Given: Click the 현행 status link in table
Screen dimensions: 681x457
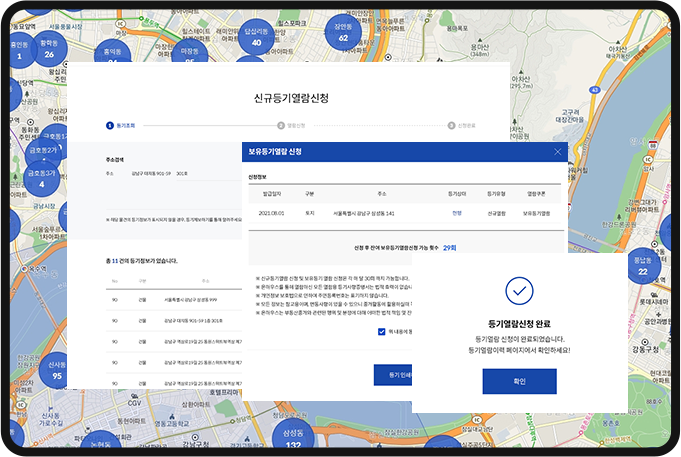Looking at the screenshot, I should click(455, 213).
